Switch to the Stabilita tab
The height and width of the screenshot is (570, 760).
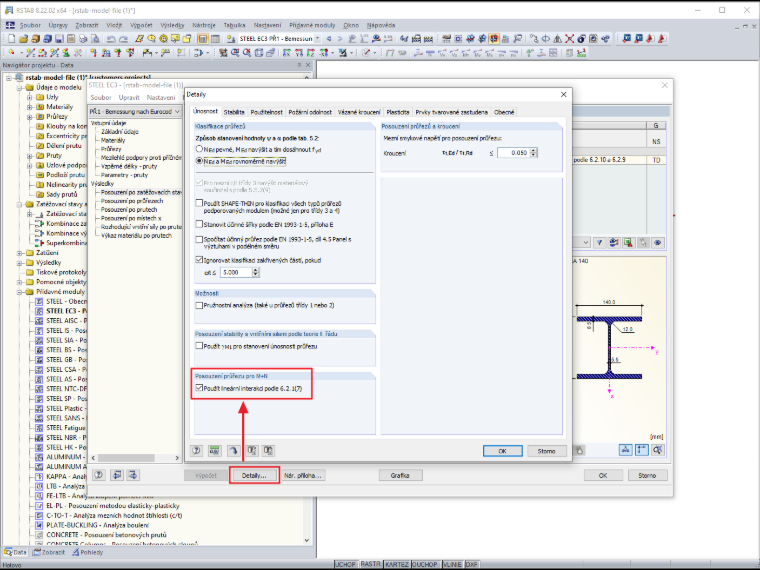[234, 112]
